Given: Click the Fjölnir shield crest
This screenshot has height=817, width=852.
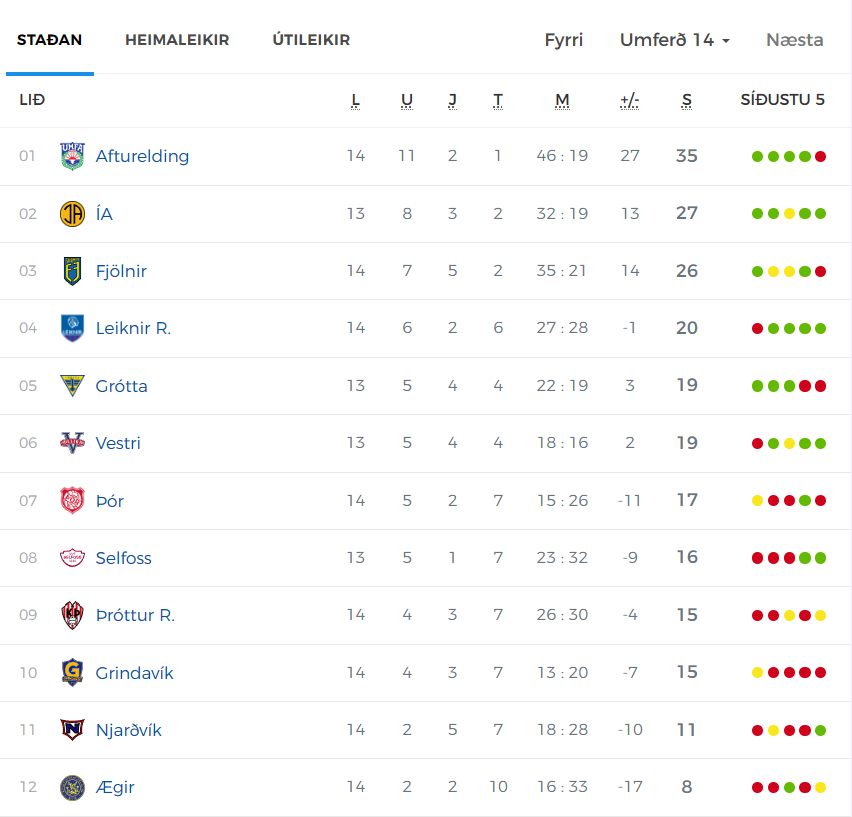Looking at the screenshot, I should 72,271.
